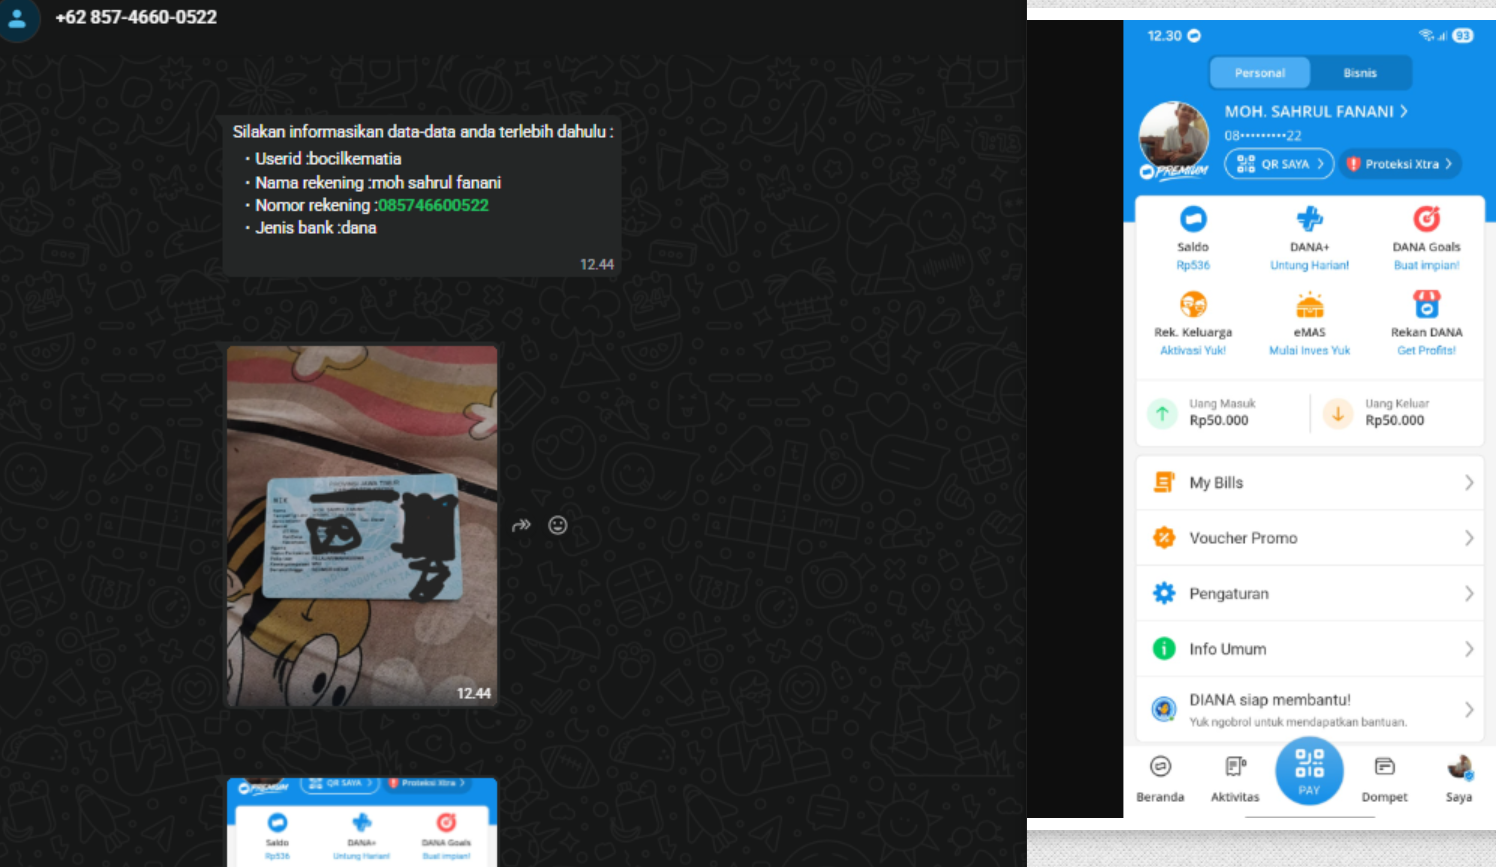This screenshot has height=867, width=1496.
Task: Tap the PAY QR scan button
Action: tap(1309, 771)
